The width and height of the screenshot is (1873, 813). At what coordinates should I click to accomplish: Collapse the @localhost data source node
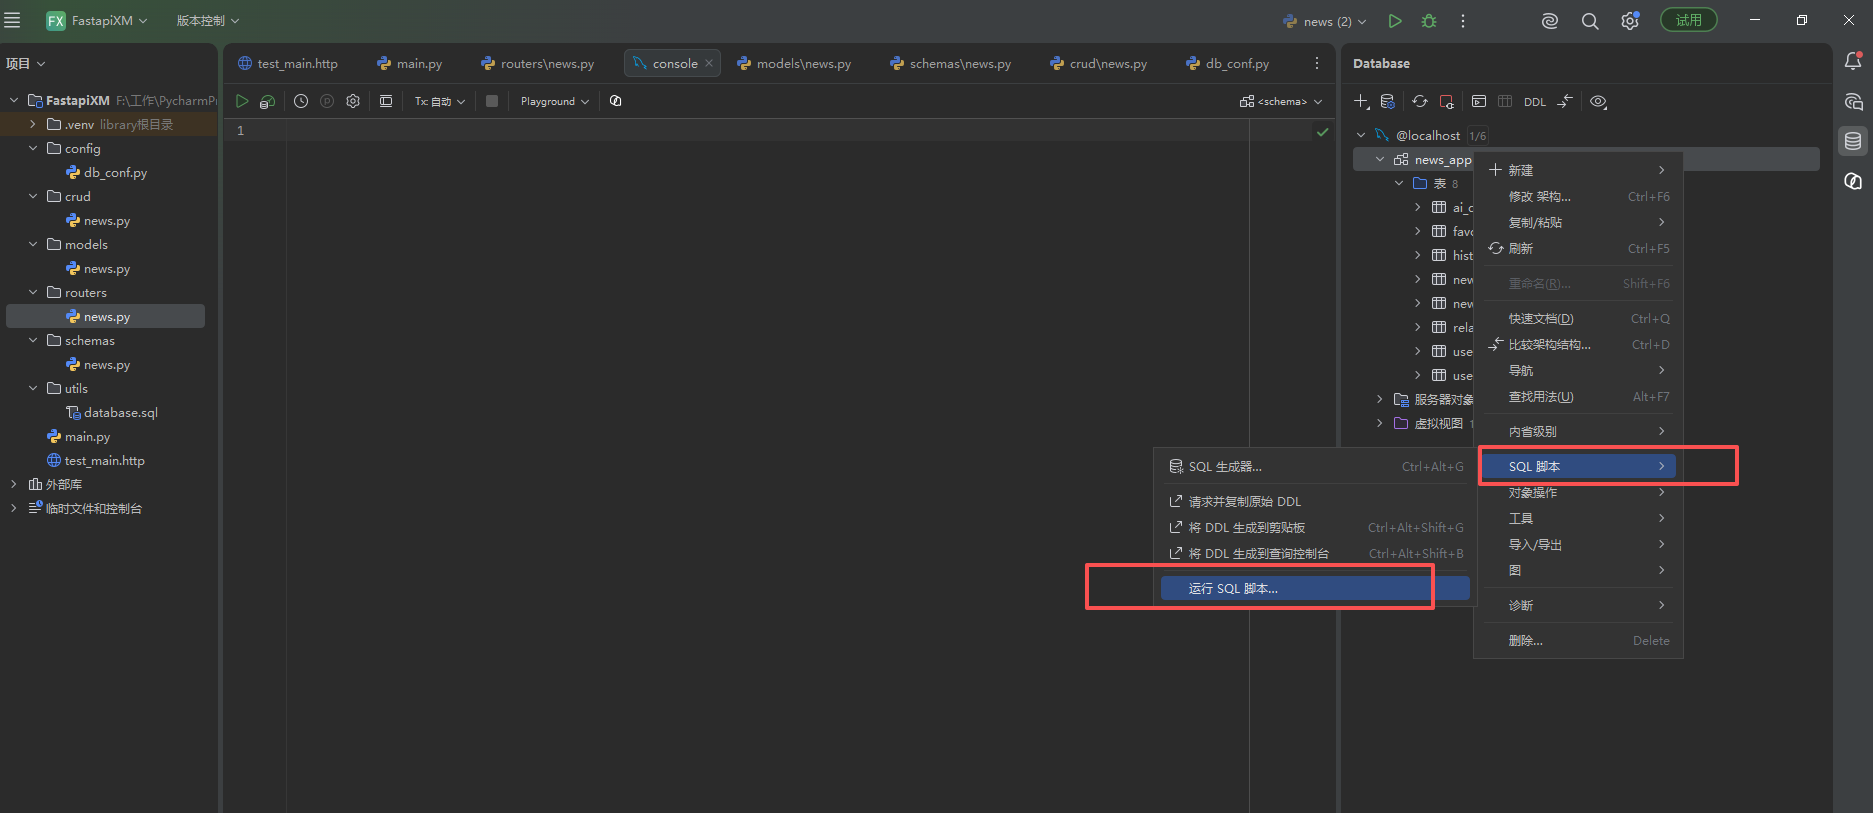[x=1361, y=135]
